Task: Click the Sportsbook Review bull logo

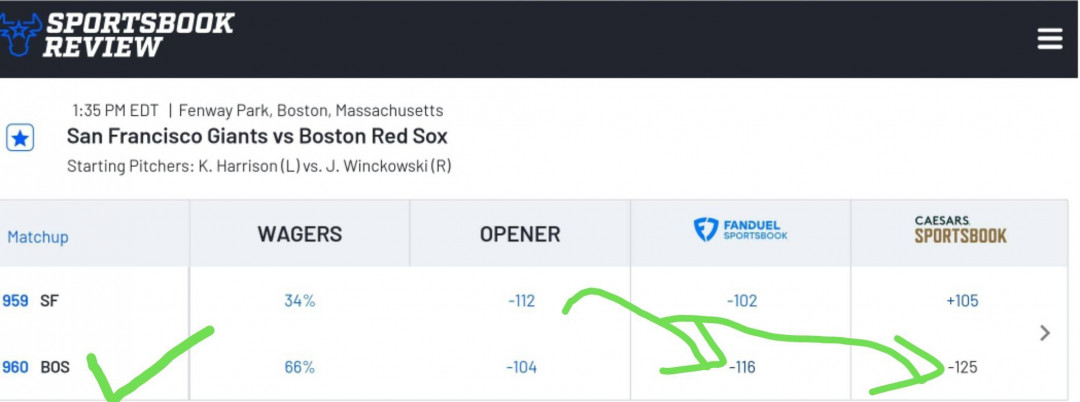Action: coord(19,35)
